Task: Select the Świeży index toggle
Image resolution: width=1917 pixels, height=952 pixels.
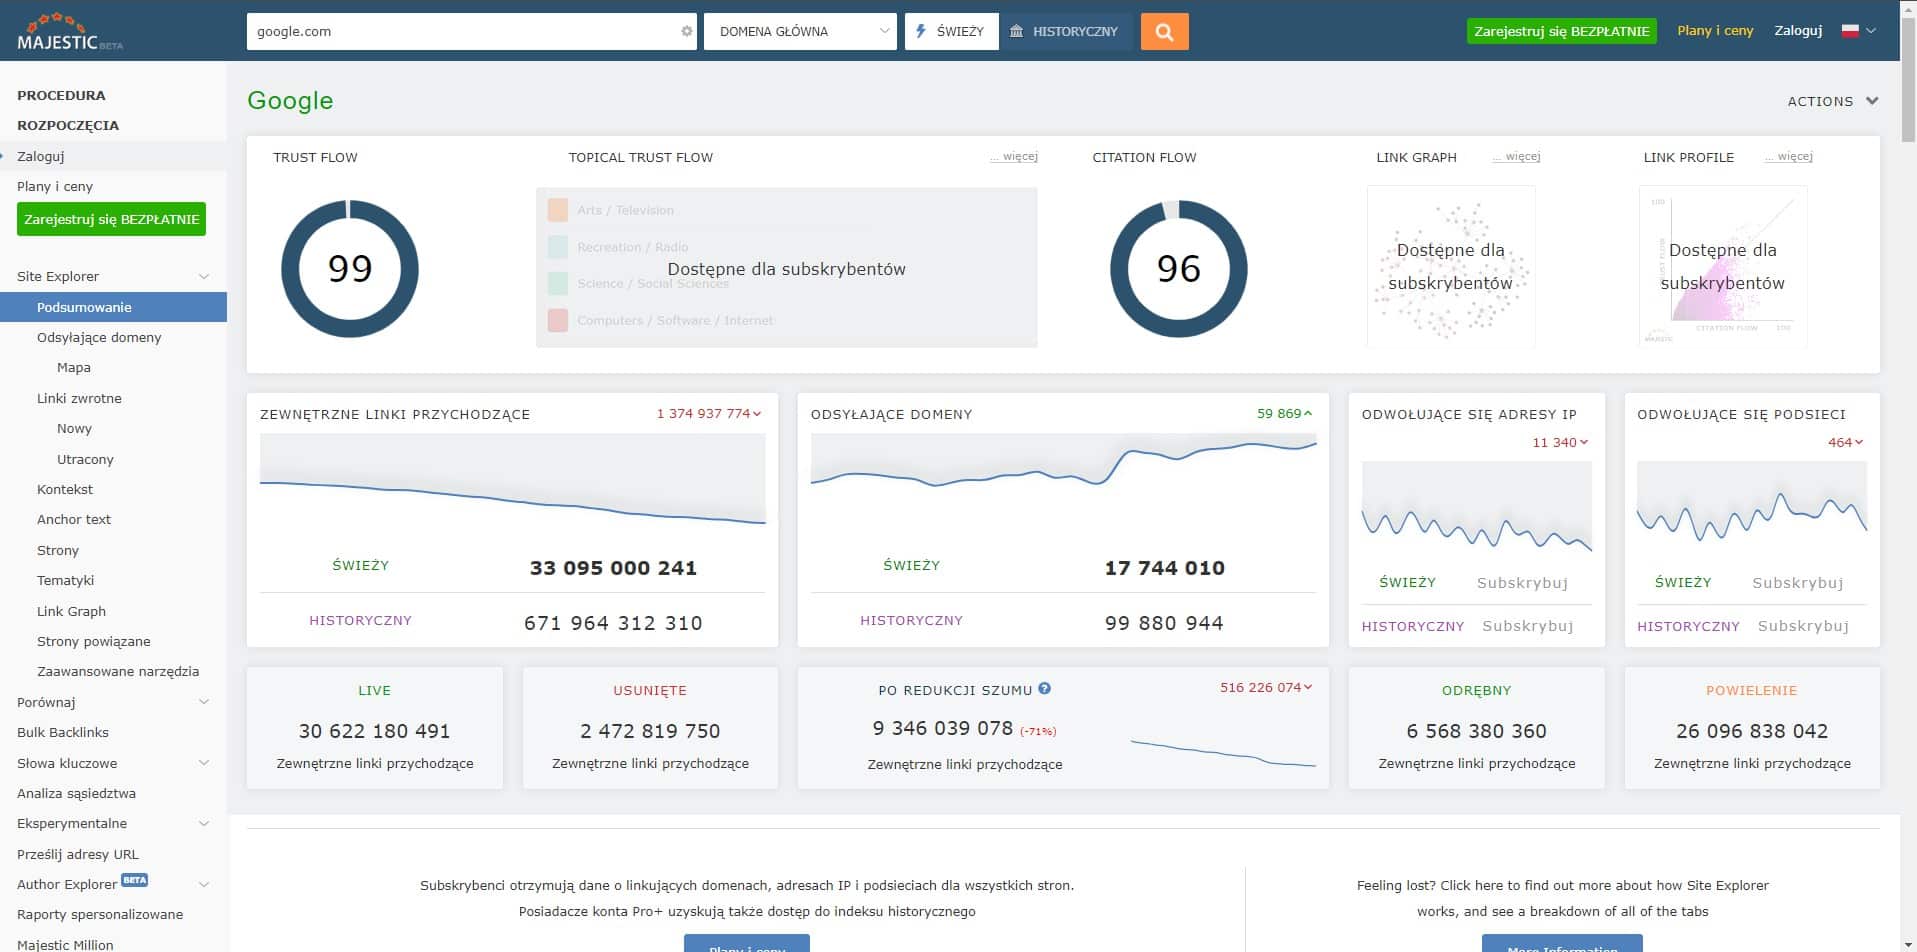Action: pyautogui.click(x=951, y=31)
